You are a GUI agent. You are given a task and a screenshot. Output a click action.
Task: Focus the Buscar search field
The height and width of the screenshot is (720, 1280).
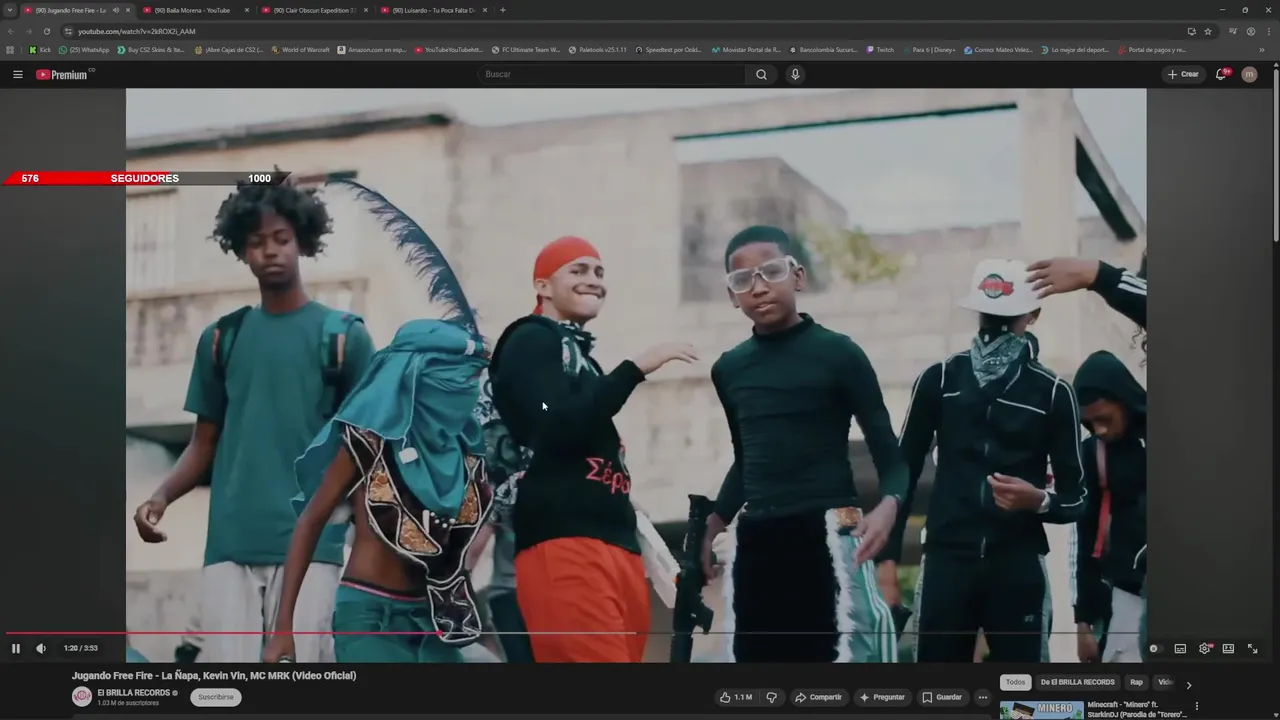tap(612, 74)
